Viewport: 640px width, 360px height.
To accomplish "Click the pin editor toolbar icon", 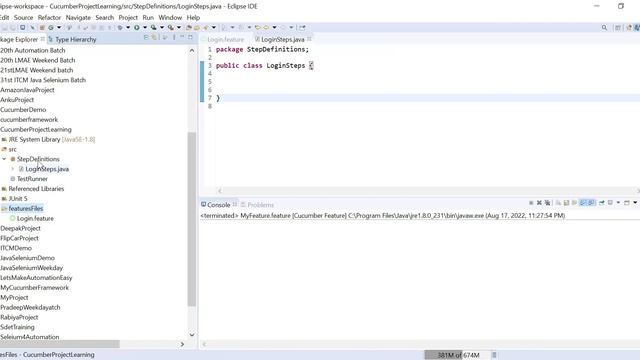I will [x=302, y=27].
